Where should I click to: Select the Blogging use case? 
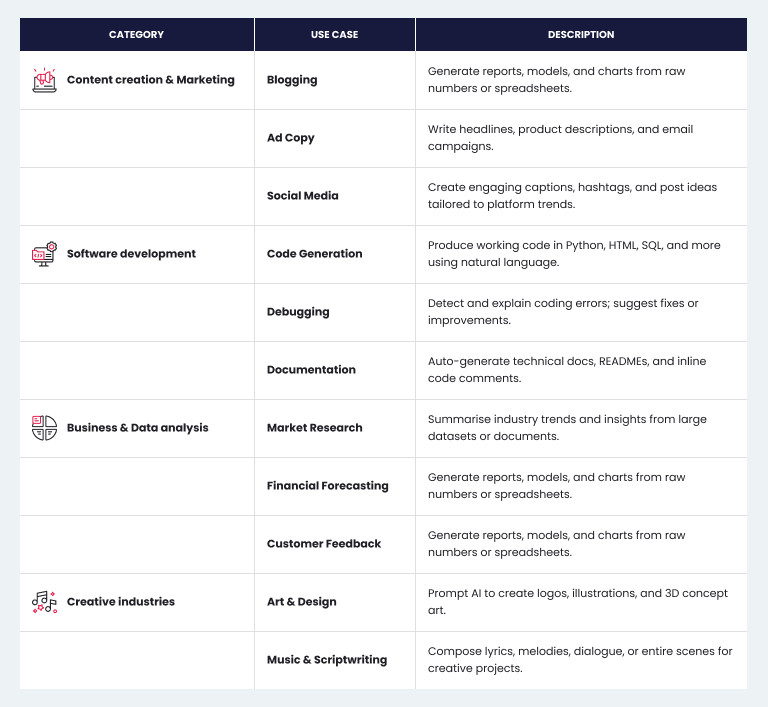coord(292,80)
